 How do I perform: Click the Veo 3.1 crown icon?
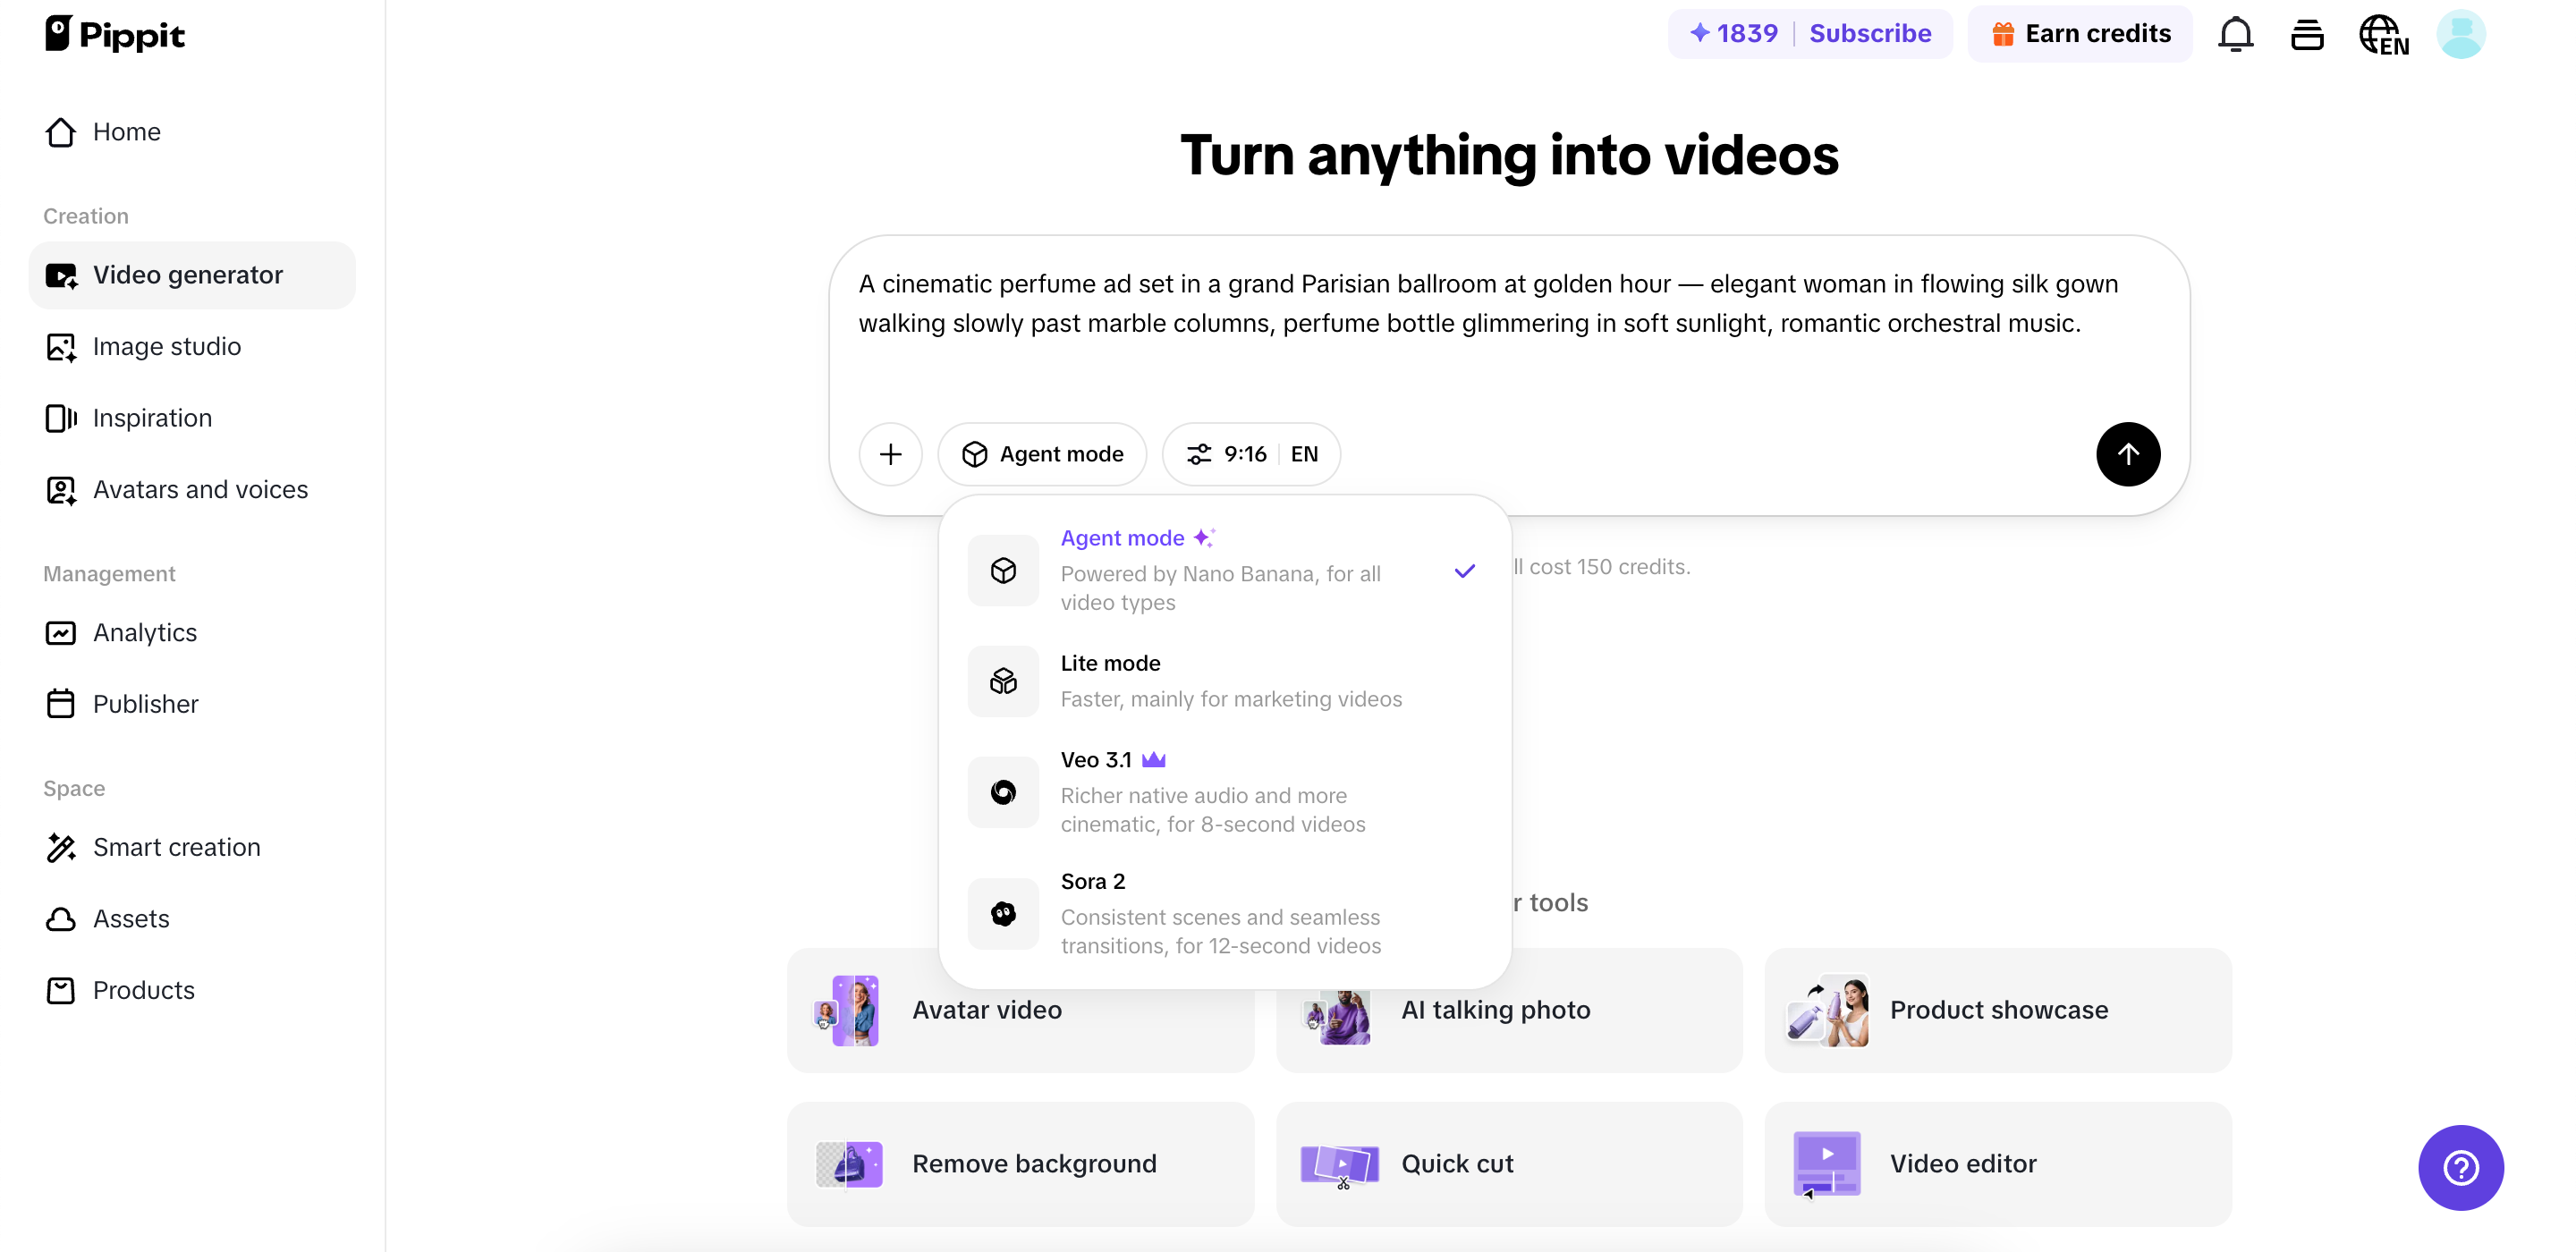point(1153,760)
